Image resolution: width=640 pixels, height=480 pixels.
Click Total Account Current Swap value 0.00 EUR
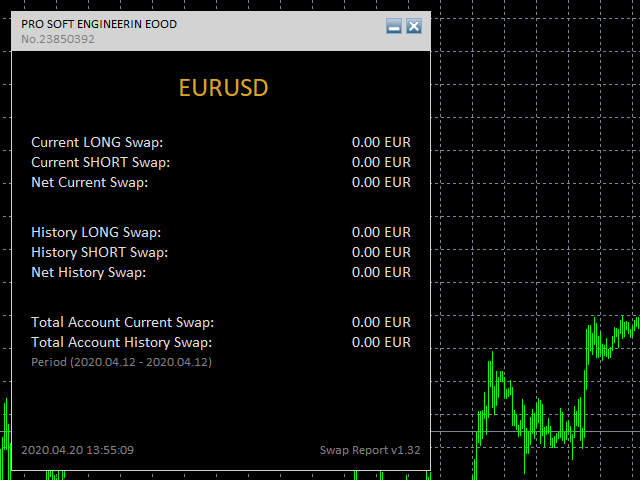(381, 322)
